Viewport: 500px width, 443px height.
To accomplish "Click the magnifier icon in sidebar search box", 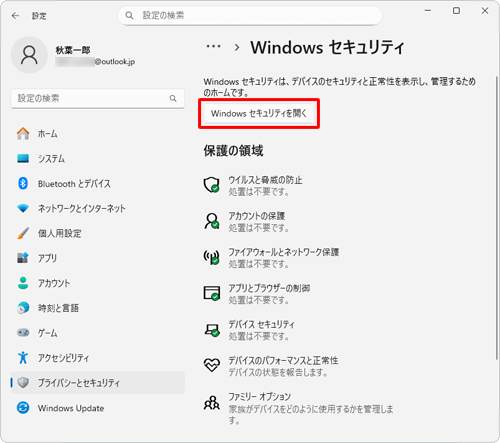I will 173,98.
